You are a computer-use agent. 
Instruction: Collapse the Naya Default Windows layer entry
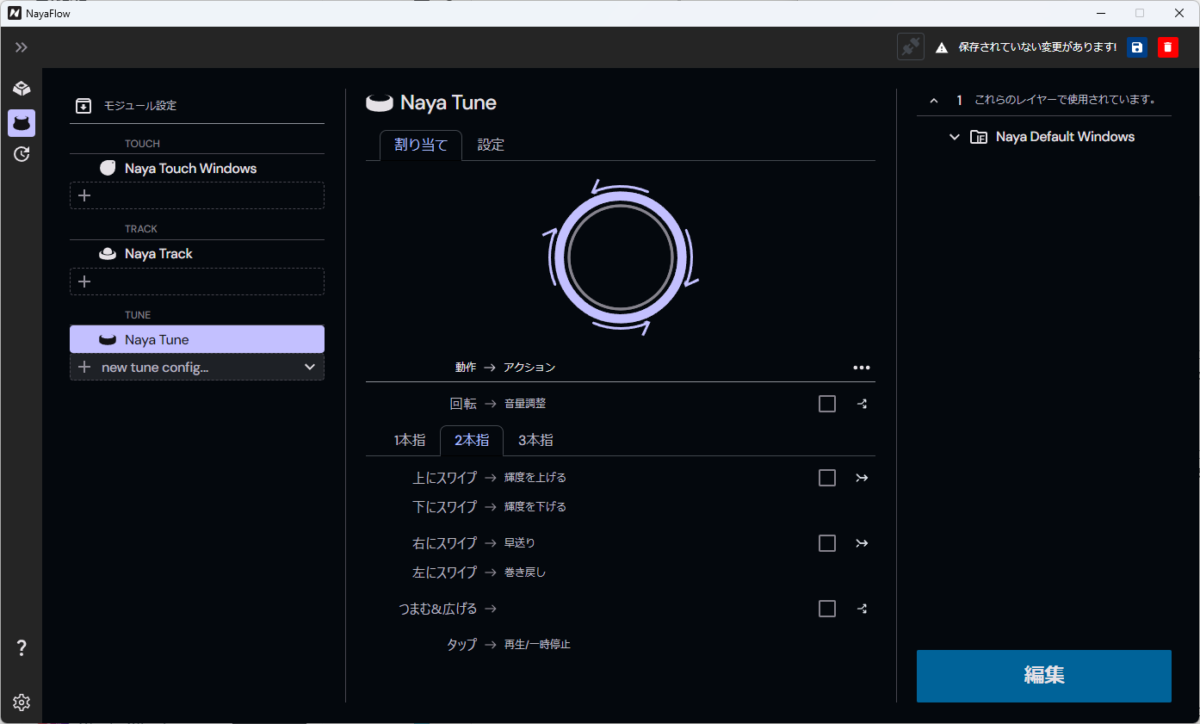pos(954,137)
